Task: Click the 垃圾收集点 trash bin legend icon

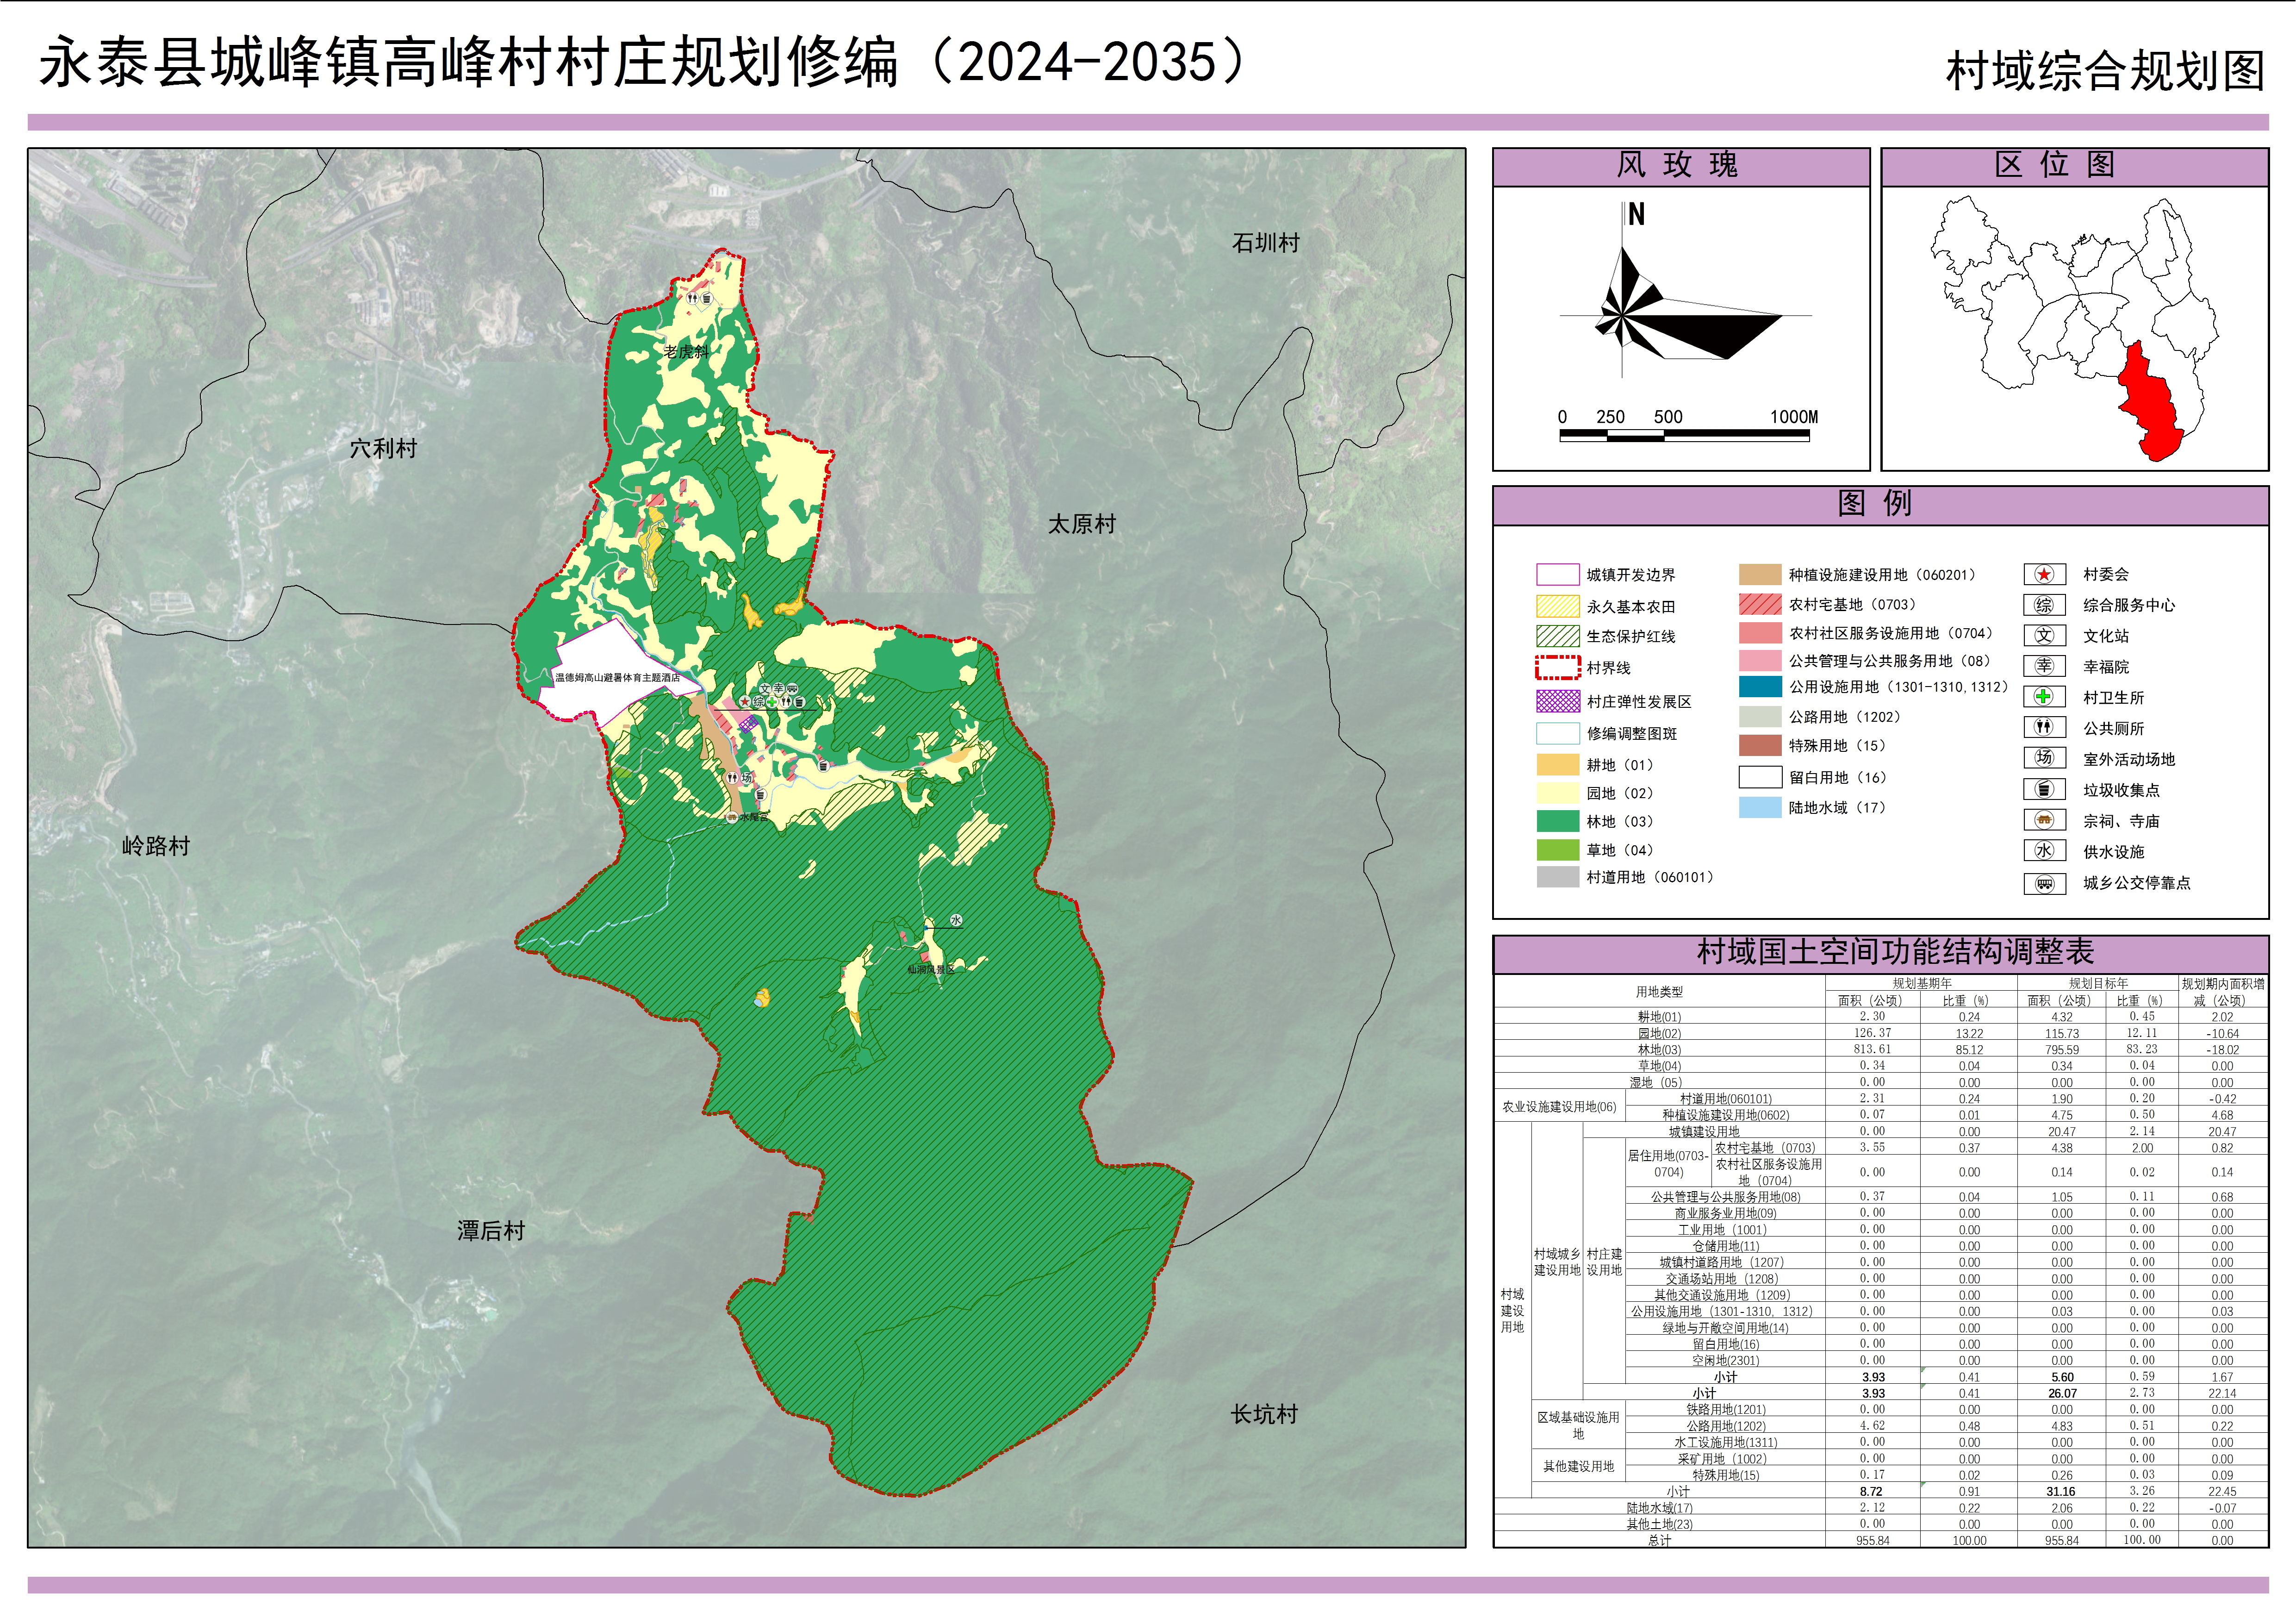Action: [x=2044, y=789]
